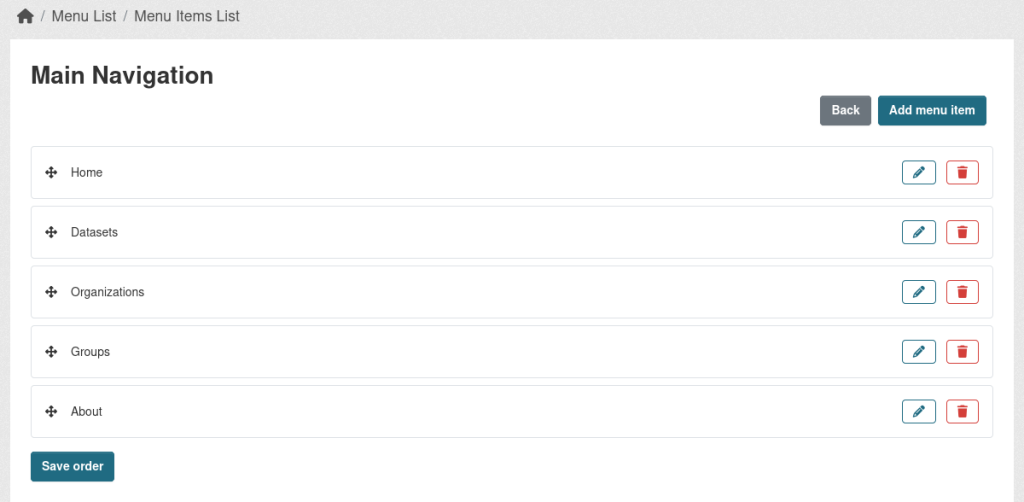Click the About row move handle
Screen dimensions: 1024x502
pos(51,411)
